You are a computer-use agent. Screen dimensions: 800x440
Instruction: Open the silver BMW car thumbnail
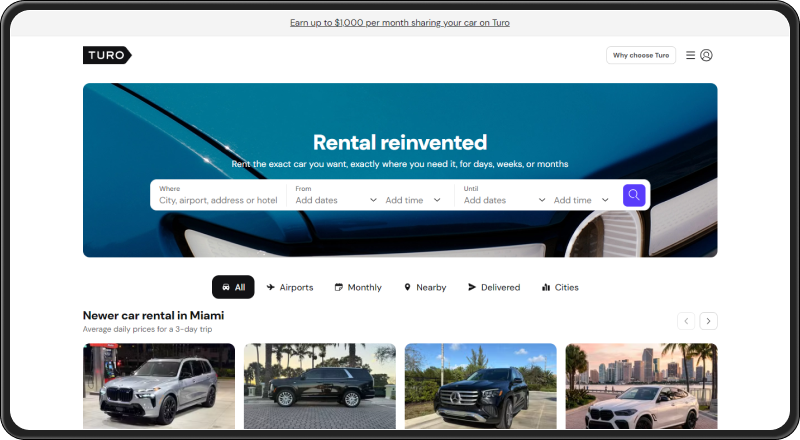[x=159, y=386]
